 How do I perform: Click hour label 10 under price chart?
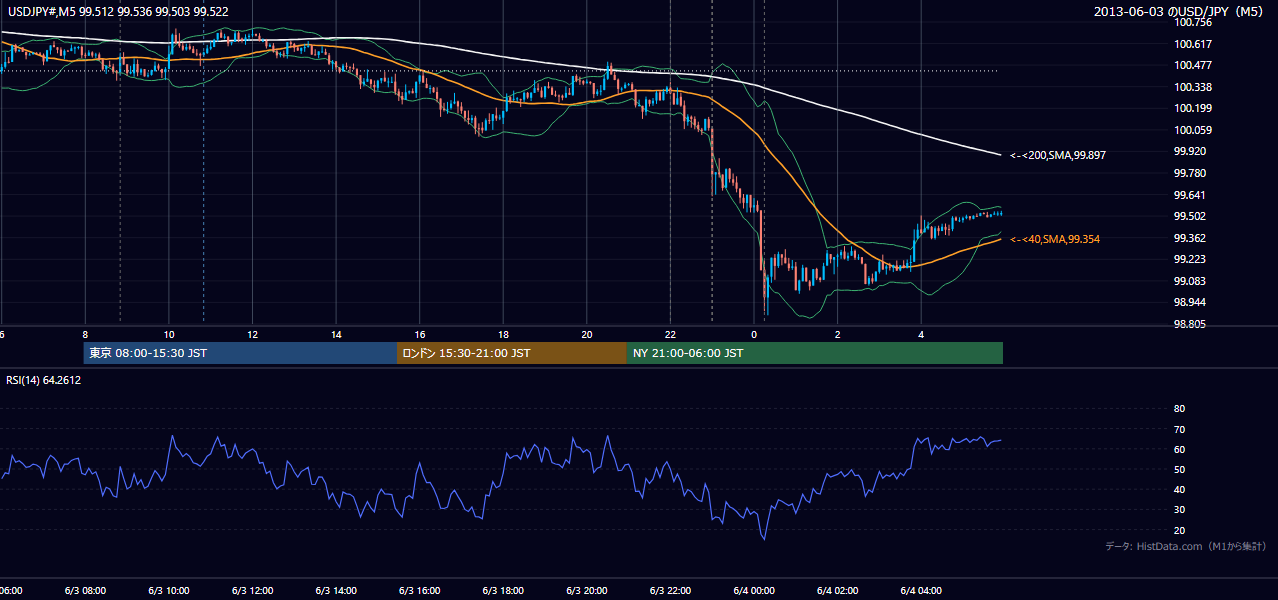pos(169,335)
